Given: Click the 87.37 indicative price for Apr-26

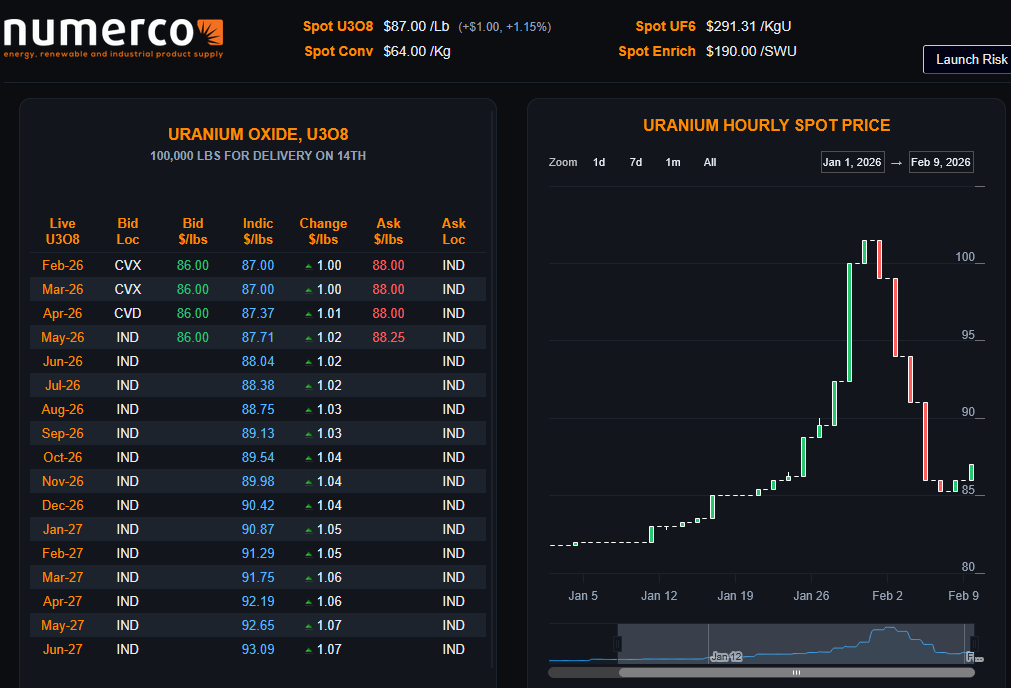Looking at the screenshot, I should [x=258, y=313].
